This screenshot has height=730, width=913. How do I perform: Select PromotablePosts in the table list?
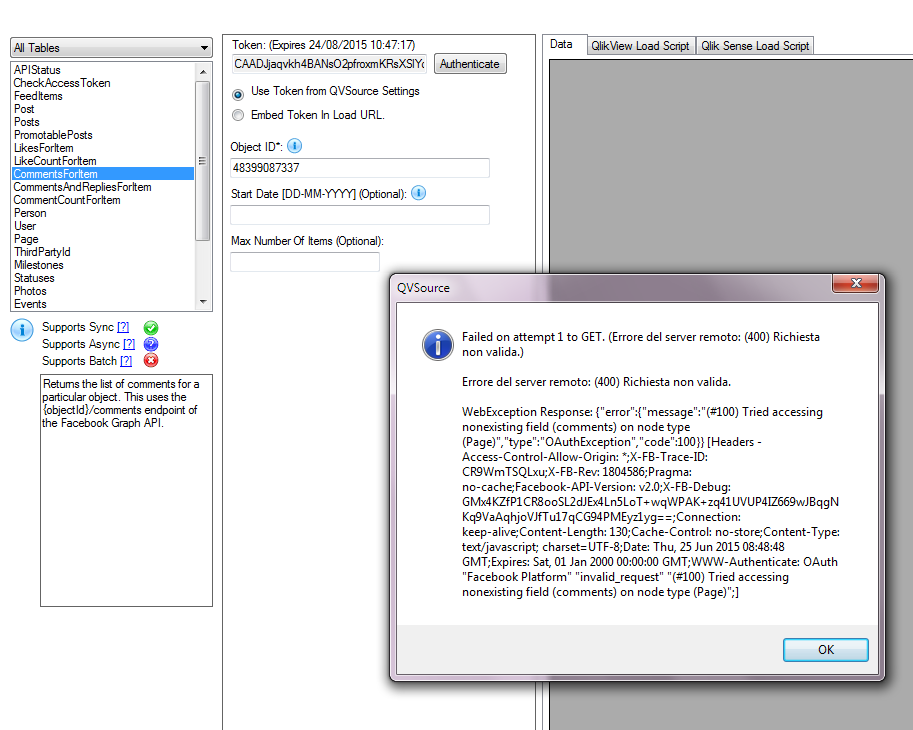[103, 135]
